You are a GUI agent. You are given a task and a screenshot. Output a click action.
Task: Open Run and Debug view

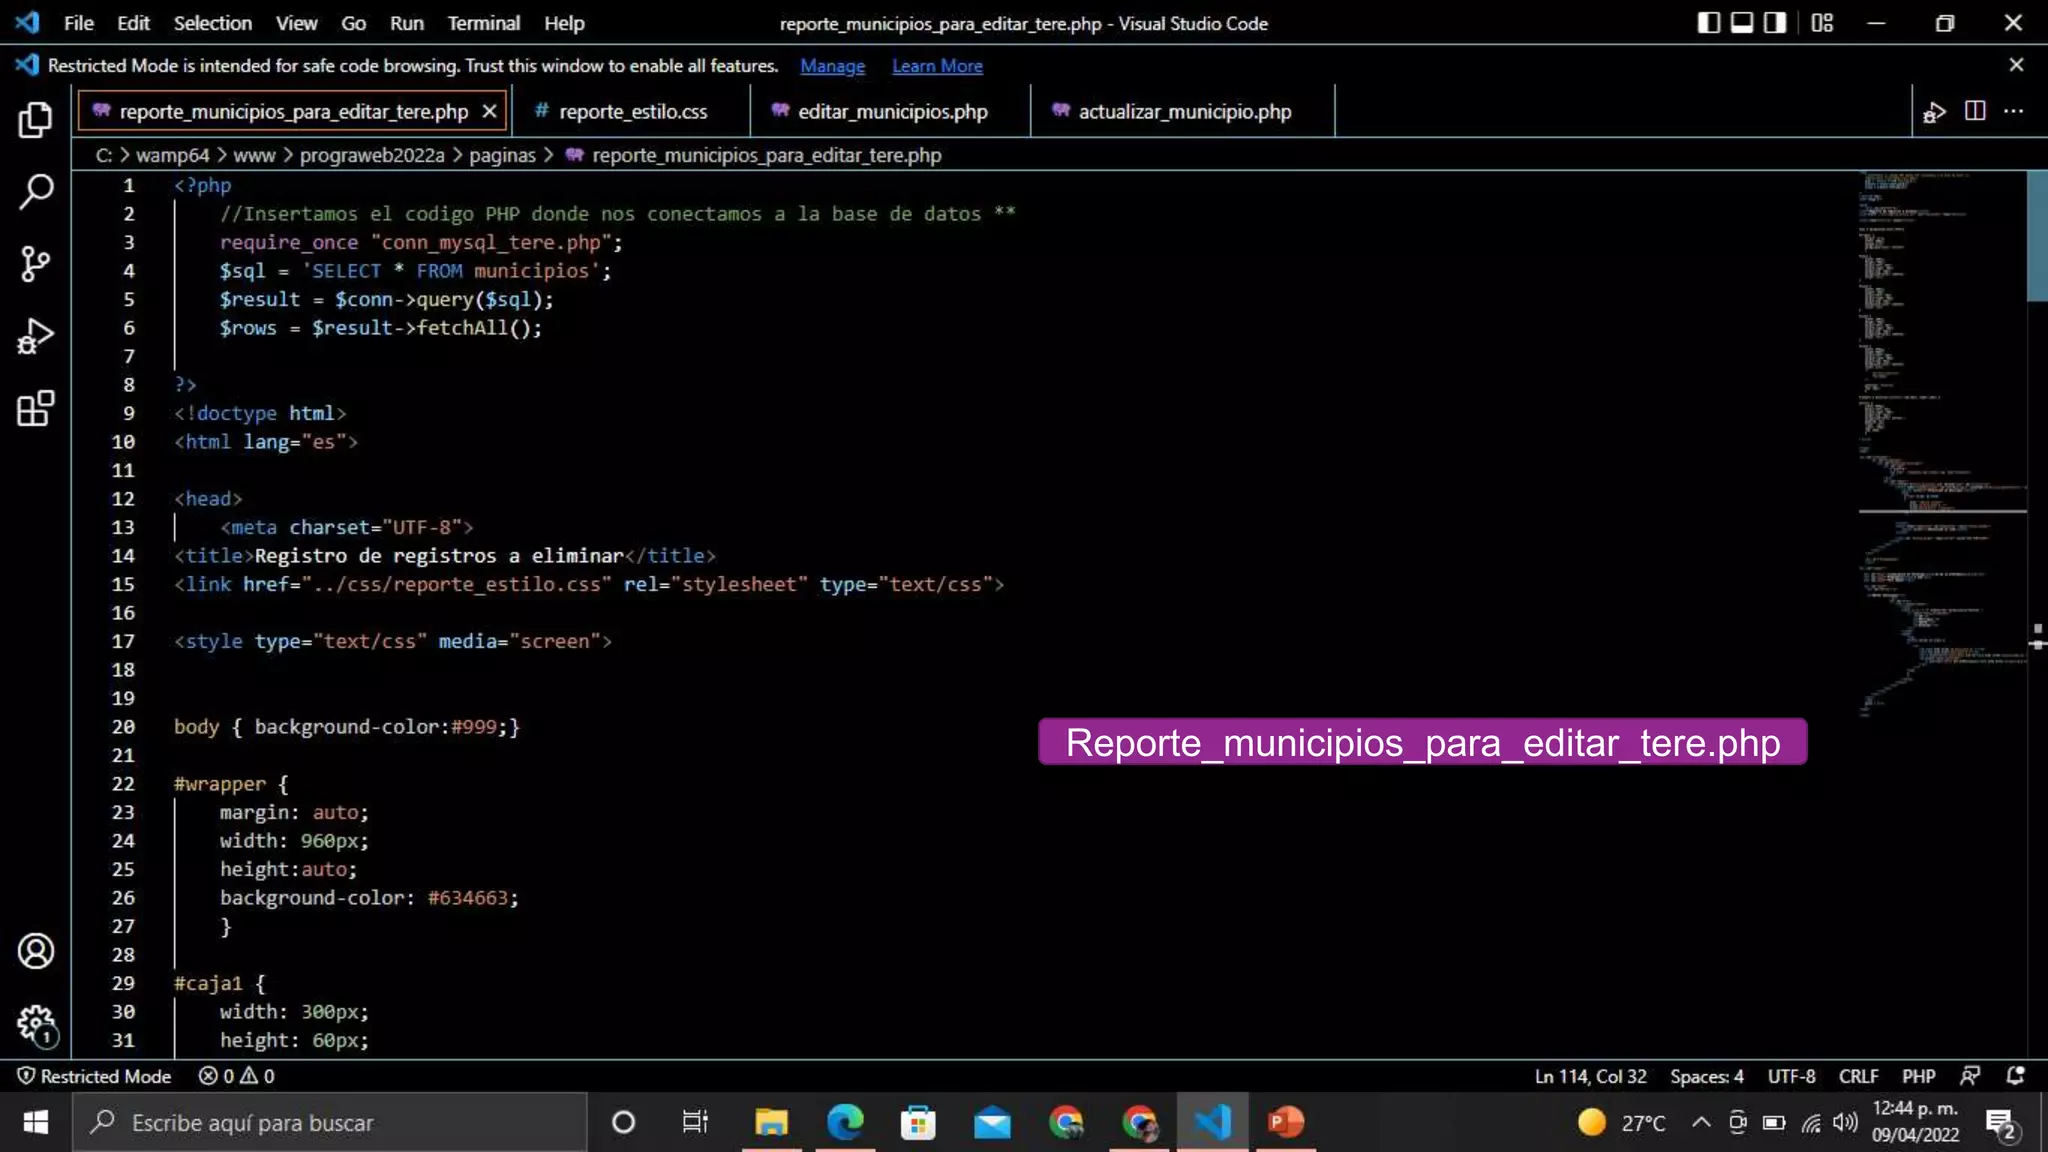(x=35, y=336)
